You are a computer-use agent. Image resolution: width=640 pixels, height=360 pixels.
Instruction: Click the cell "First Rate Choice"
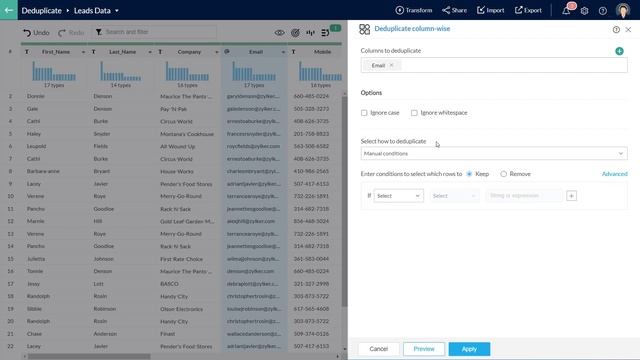[182, 259]
